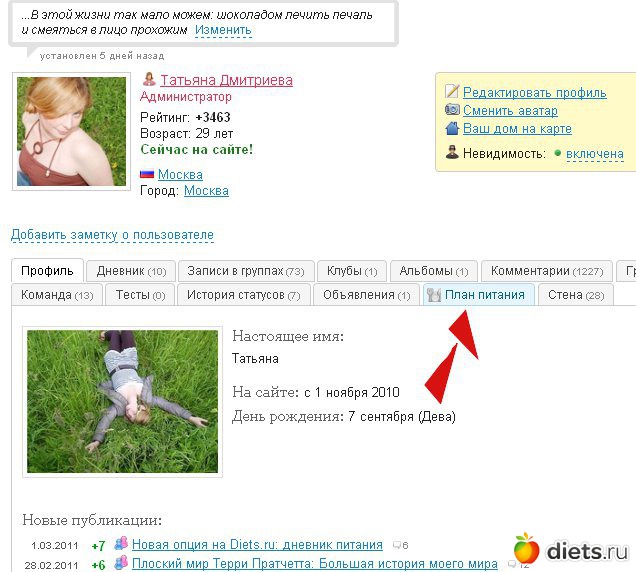
Task: Click the house icon beside Ваш дом на карте
Action: pyautogui.click(x=452, y=128)
